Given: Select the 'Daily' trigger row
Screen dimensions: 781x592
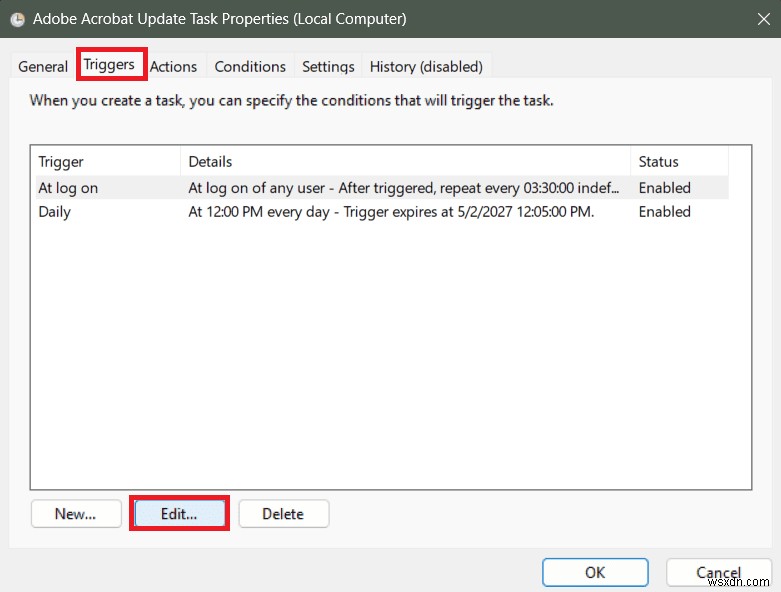Looking at the screenshot, I should point(382,212).
